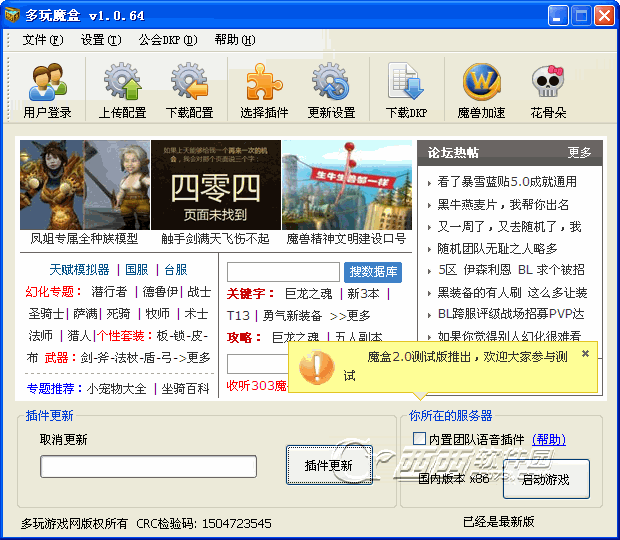Click the 上传配置 upload config icon

[x=123, y=90]
